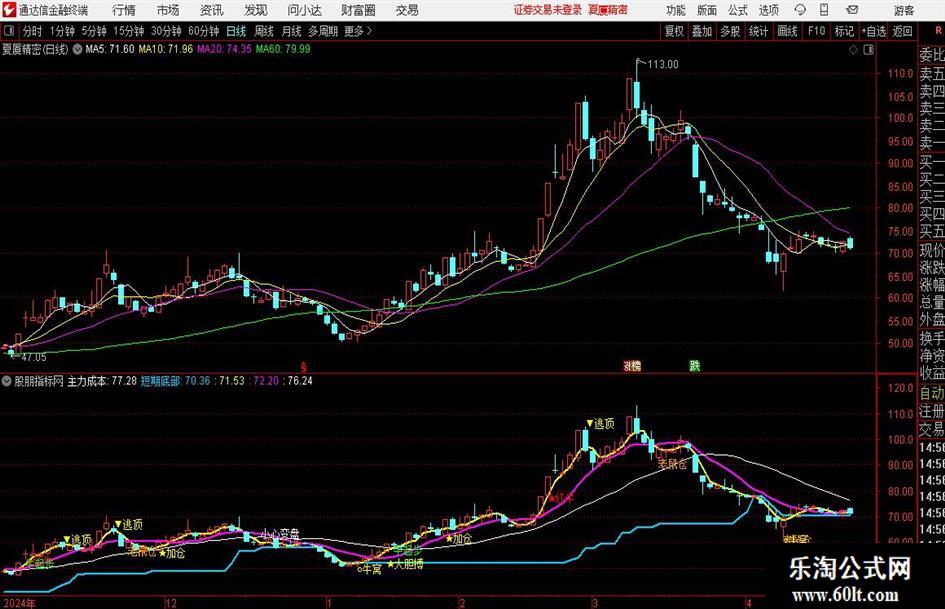Screen dimensions: 945x609
Task: Click the 标记 mark button
Action: tap(844, 31)
